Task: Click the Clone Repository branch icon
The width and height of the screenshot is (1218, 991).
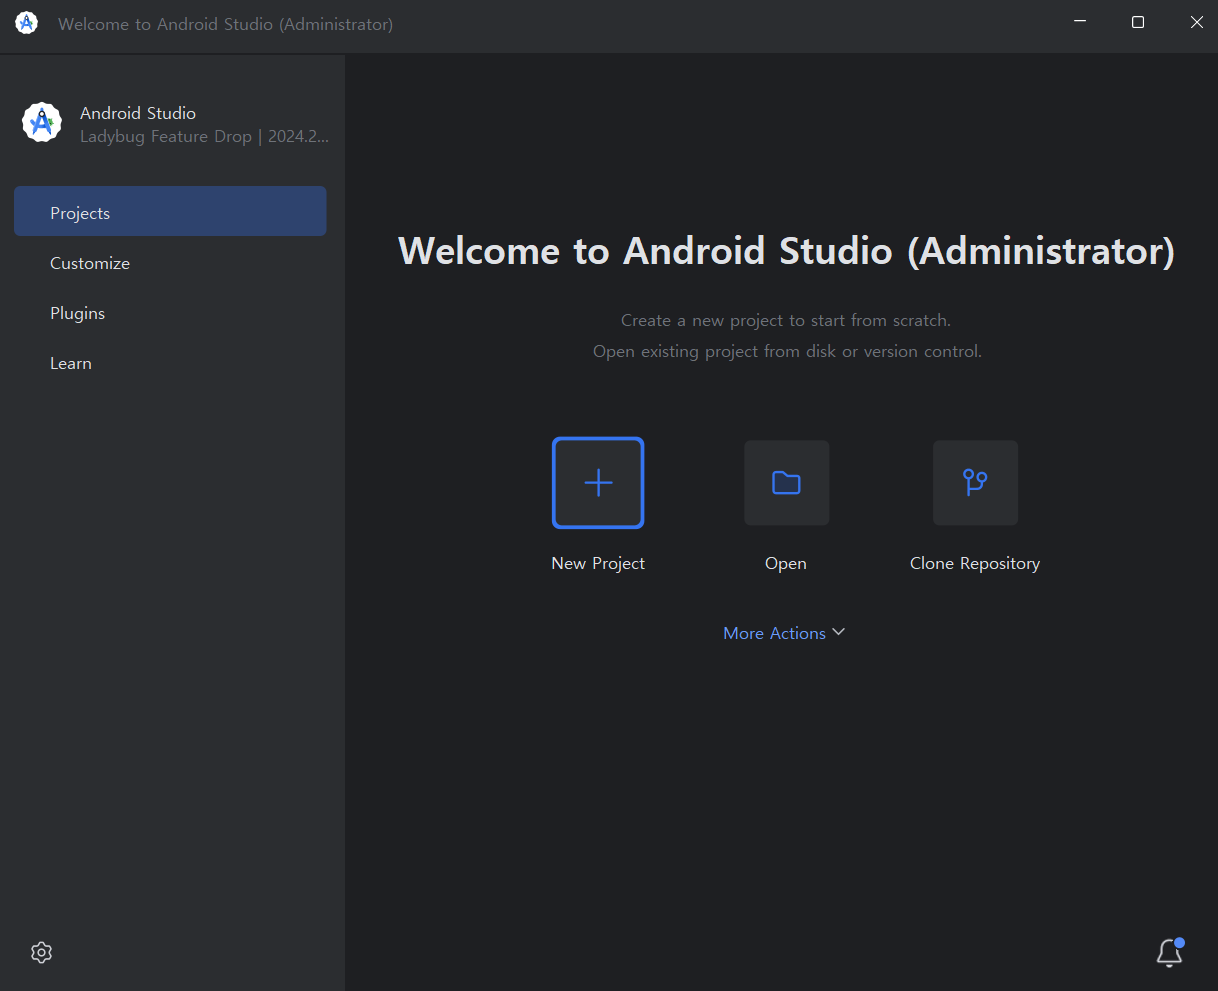Action: click(x=975, y=483)
